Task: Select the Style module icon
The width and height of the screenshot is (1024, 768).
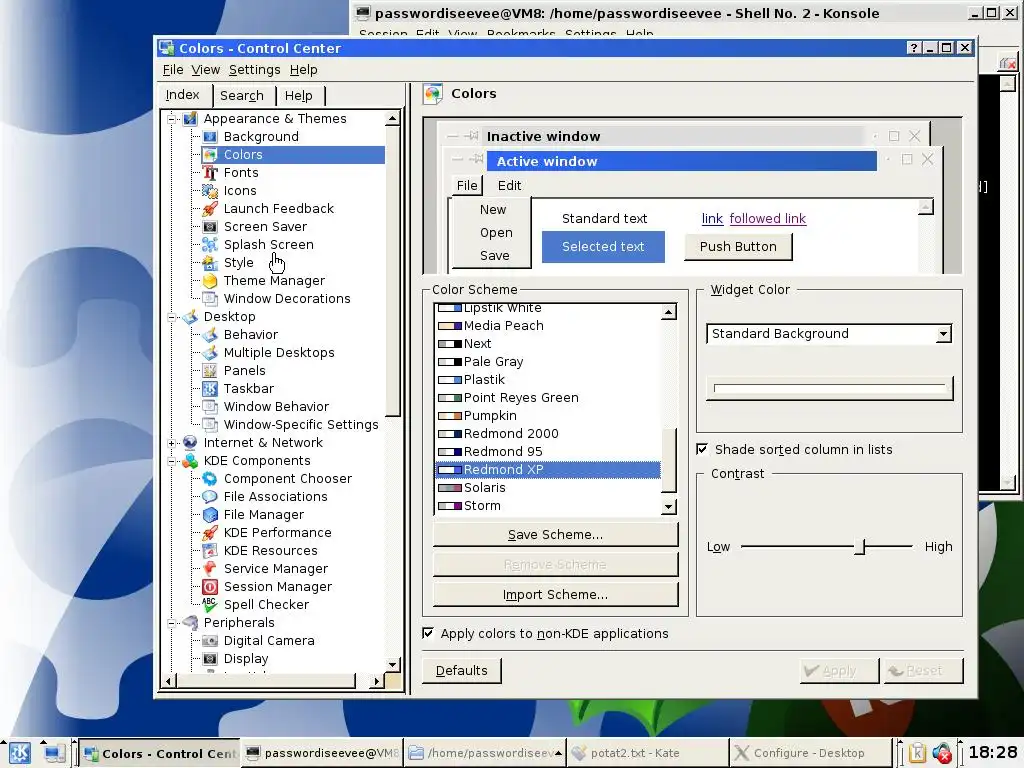Action: tap(210, 263)
